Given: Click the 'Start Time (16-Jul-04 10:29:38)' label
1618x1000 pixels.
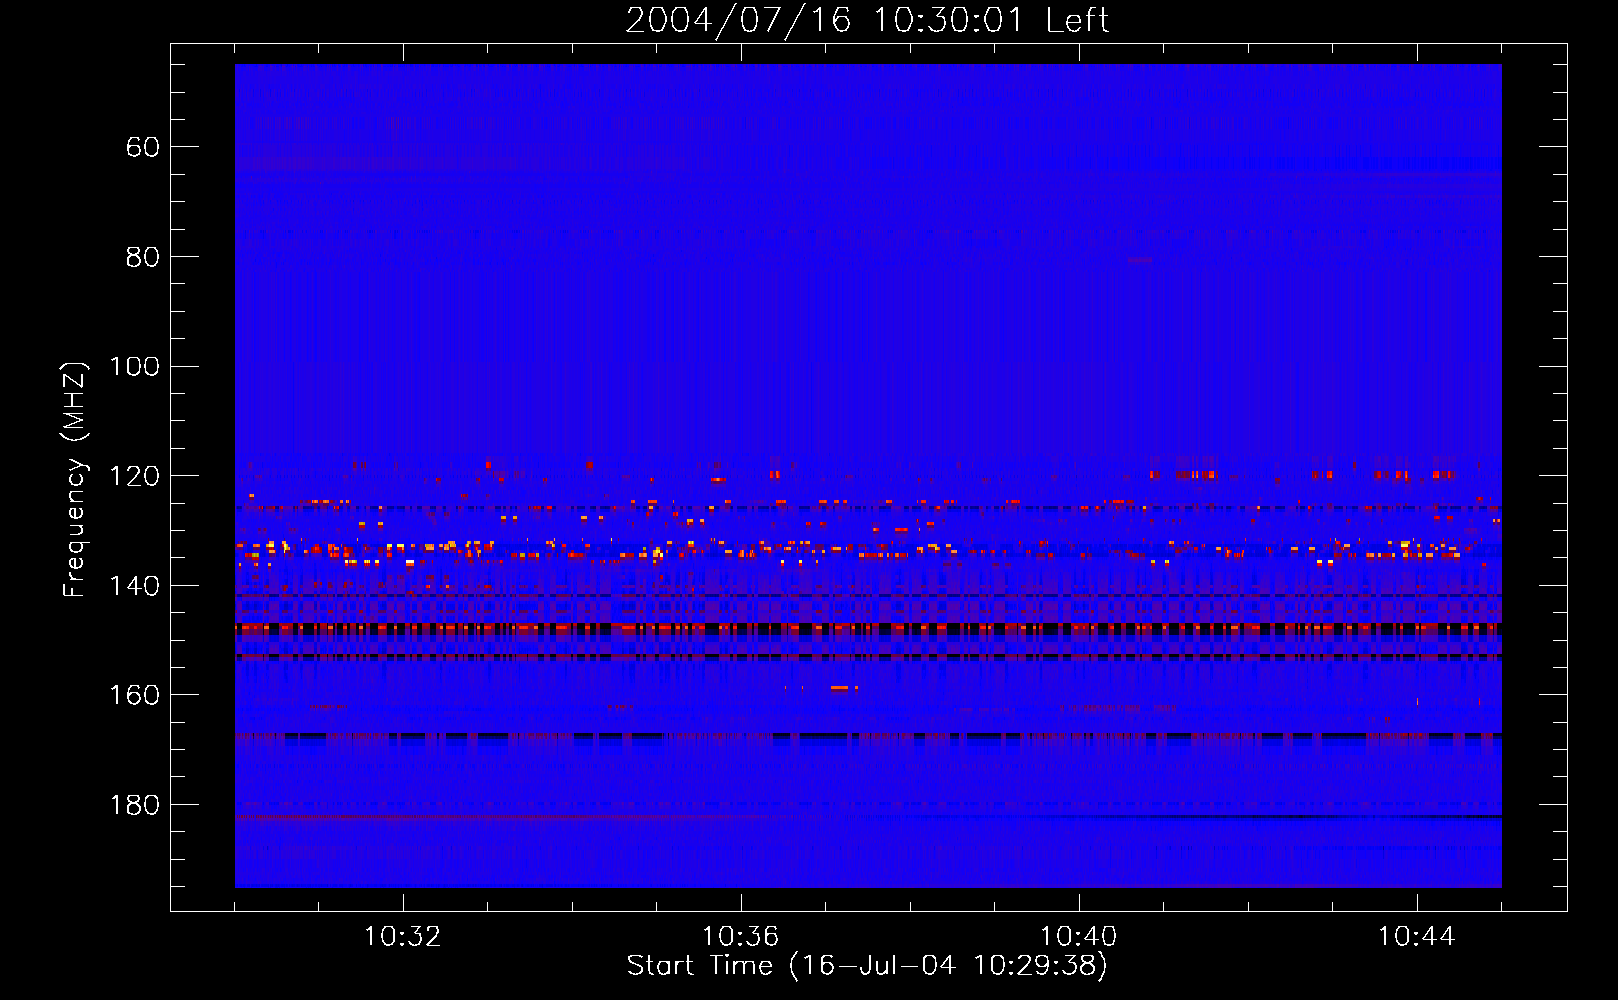Looking at the screenshot, I should point(867,965).
